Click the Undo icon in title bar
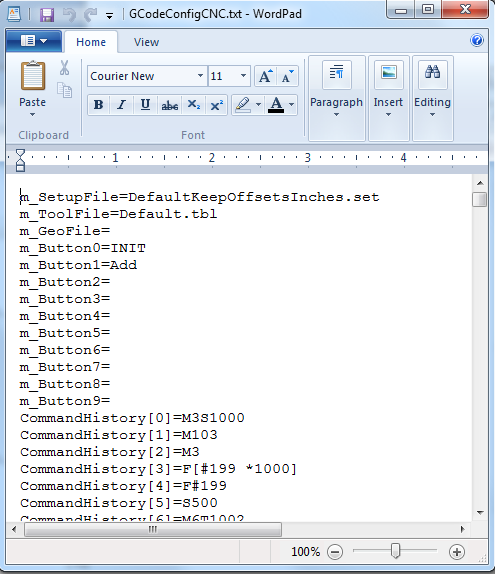This screenshot has height=574, width=495. pos(69,15)
